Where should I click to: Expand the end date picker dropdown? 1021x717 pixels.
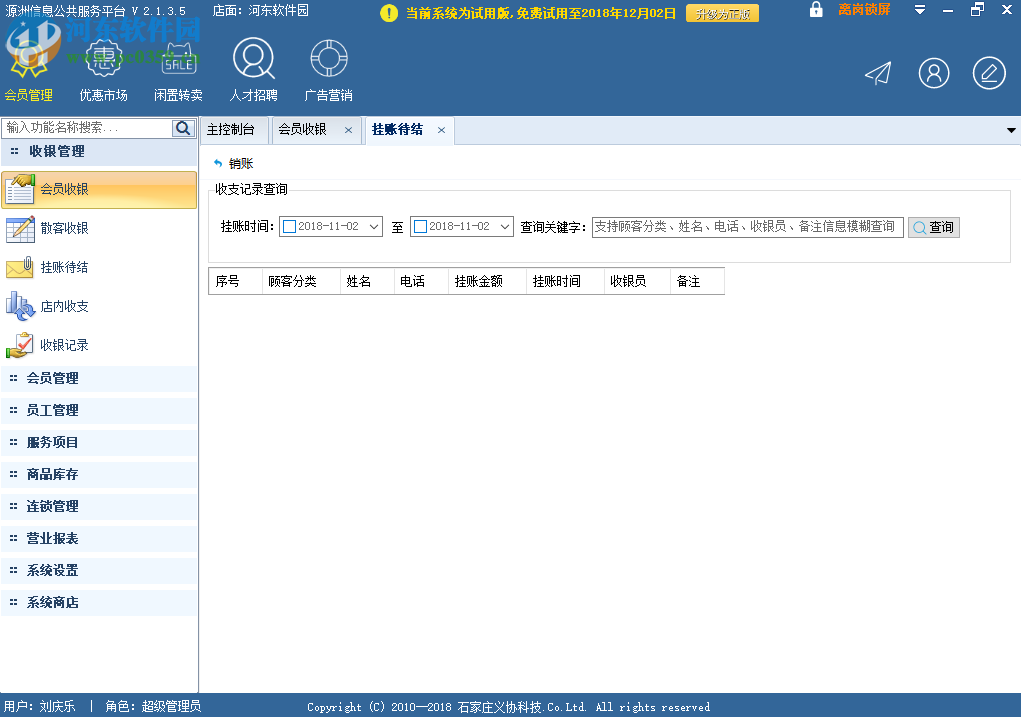(x=506, y=226)
